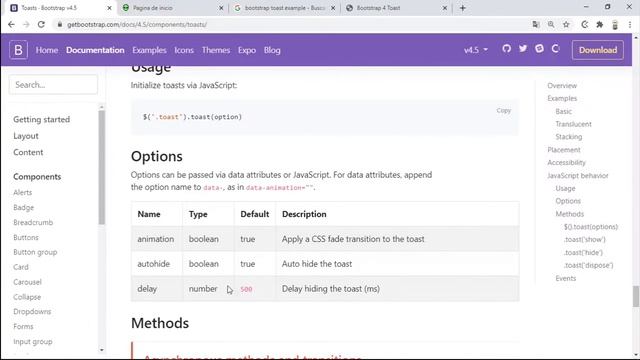Open Blog in navbar
The width and height of the screenshot is (640, 360).
(x=272, y=50)
